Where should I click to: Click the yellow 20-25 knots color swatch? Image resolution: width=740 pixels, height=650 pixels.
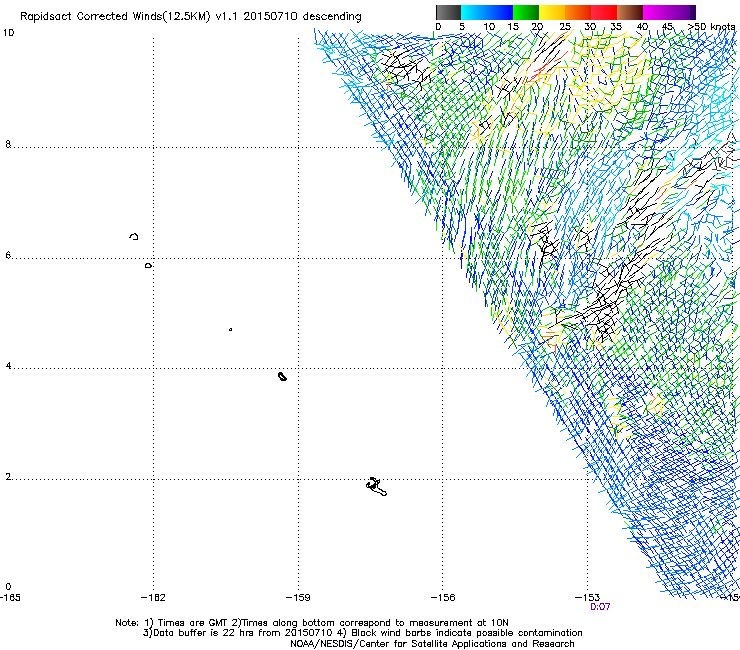click(552, 12)
